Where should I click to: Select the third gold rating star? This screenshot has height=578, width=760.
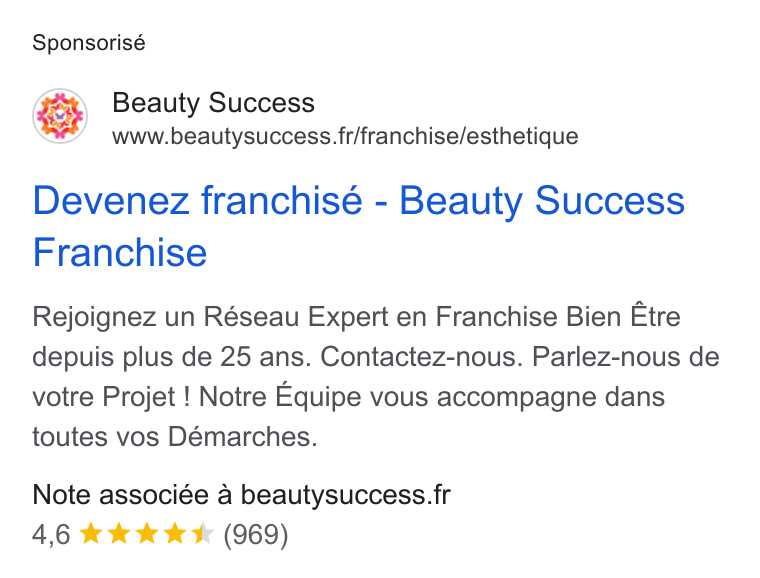147,534
